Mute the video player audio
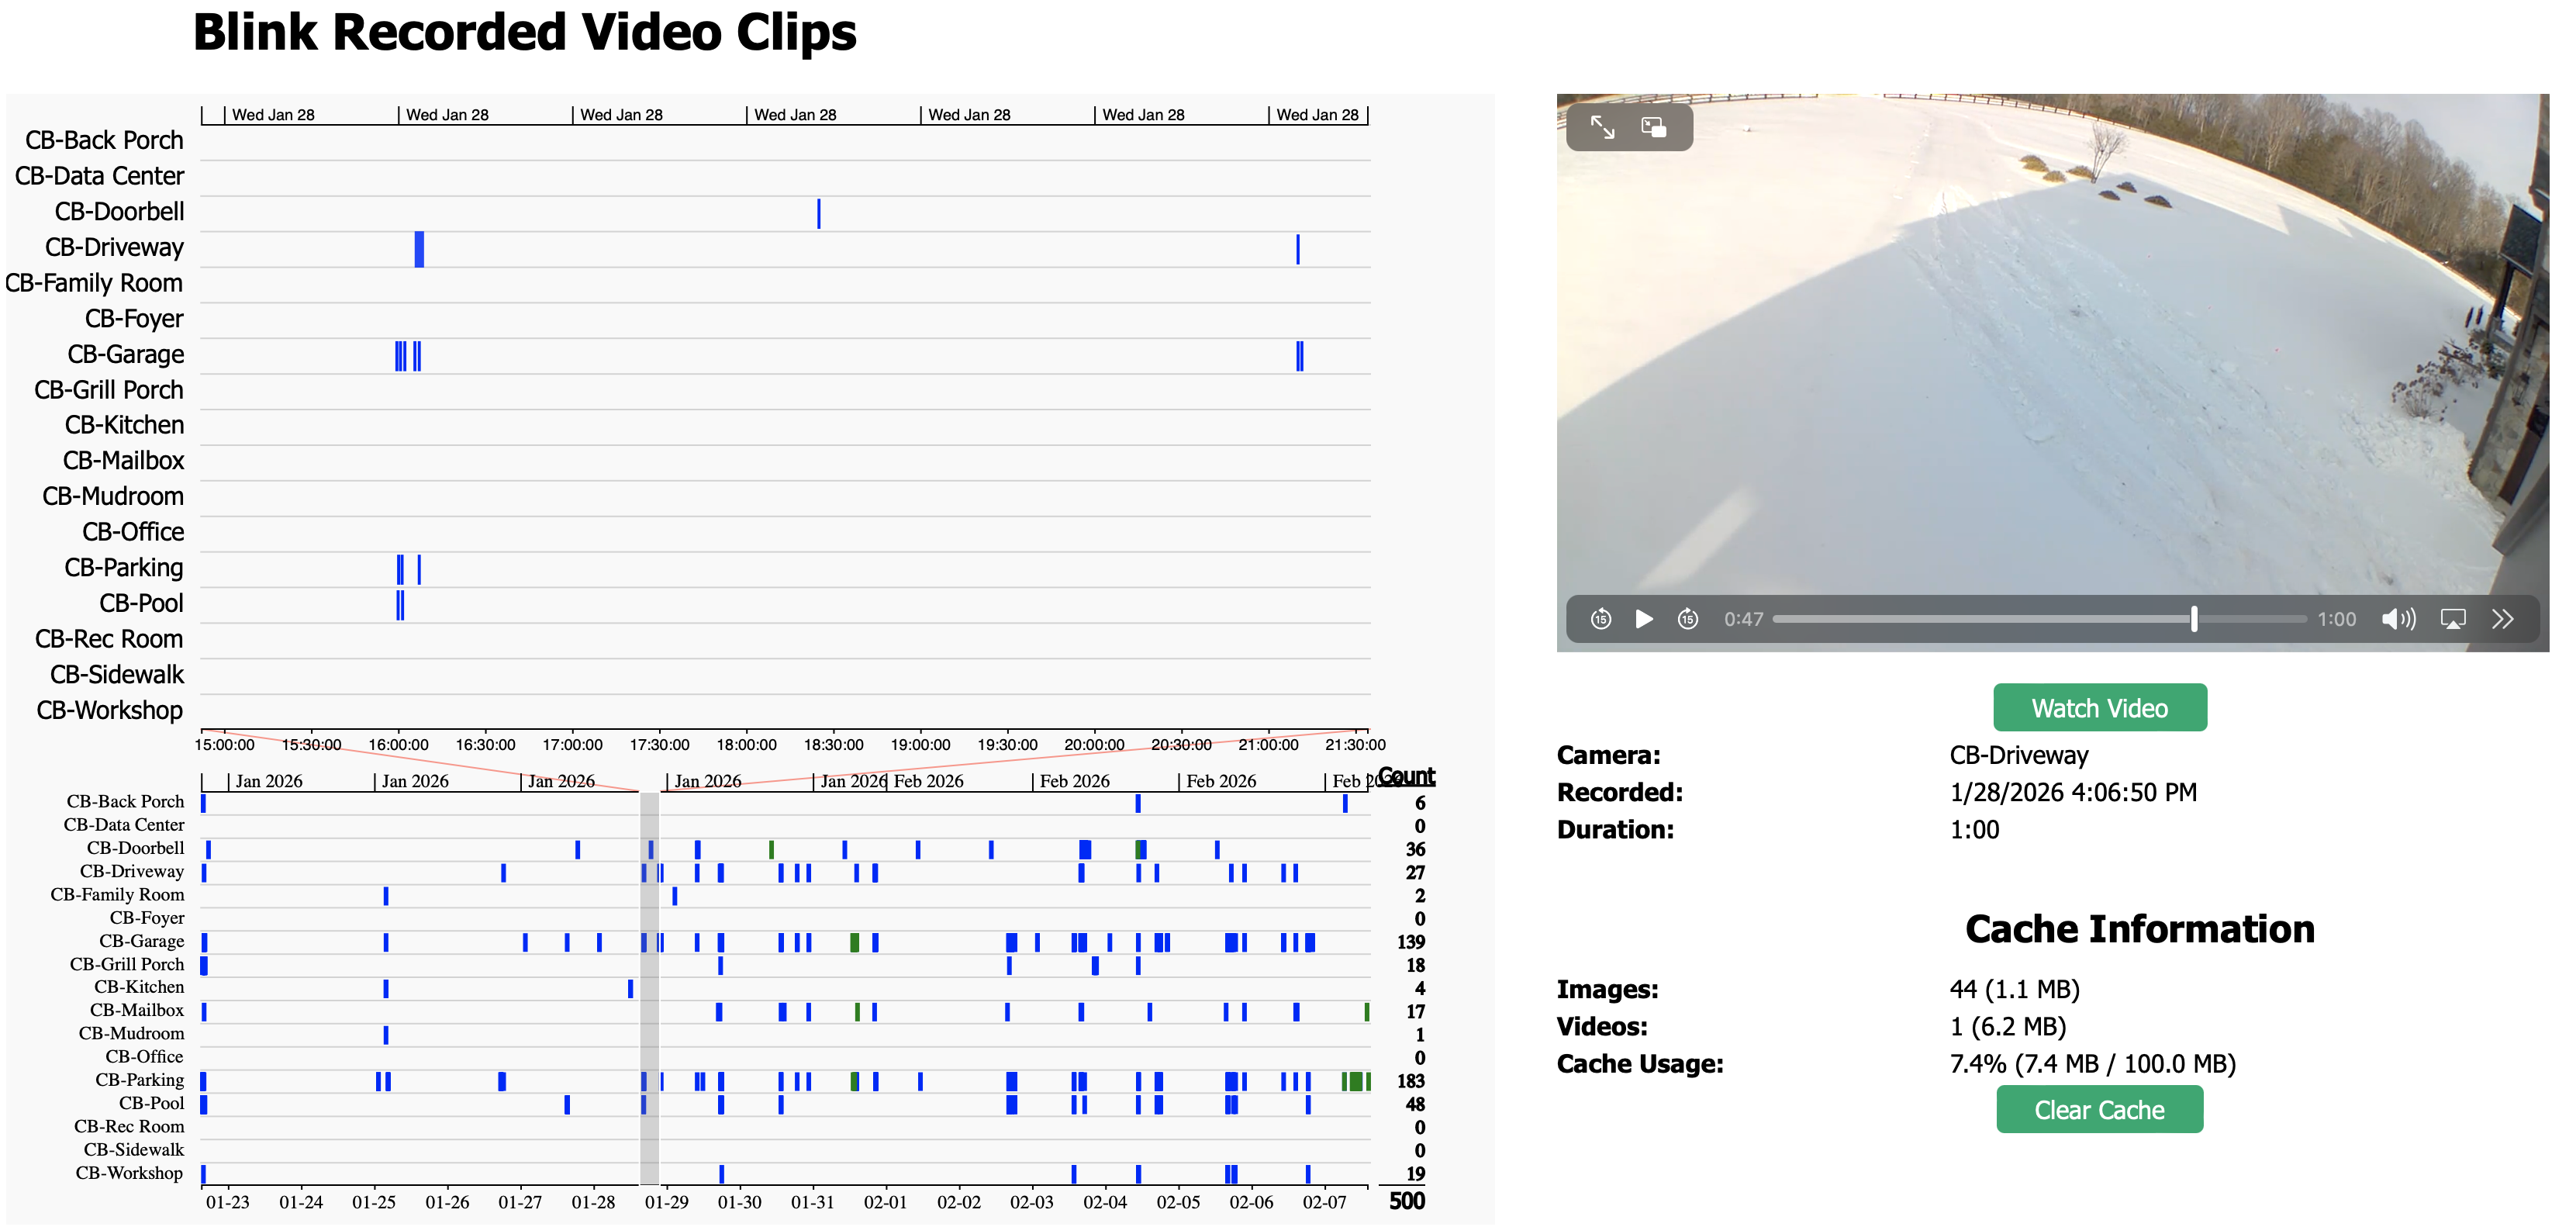This screenshot has height=1227, width=2576. point(2398,619)
